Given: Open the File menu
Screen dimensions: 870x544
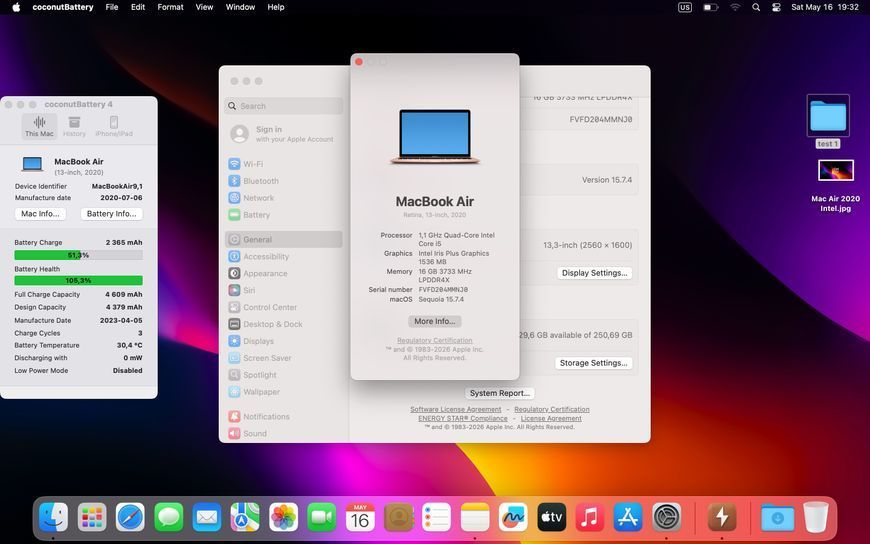Looking at the screenshot, I should pos(112,7).
